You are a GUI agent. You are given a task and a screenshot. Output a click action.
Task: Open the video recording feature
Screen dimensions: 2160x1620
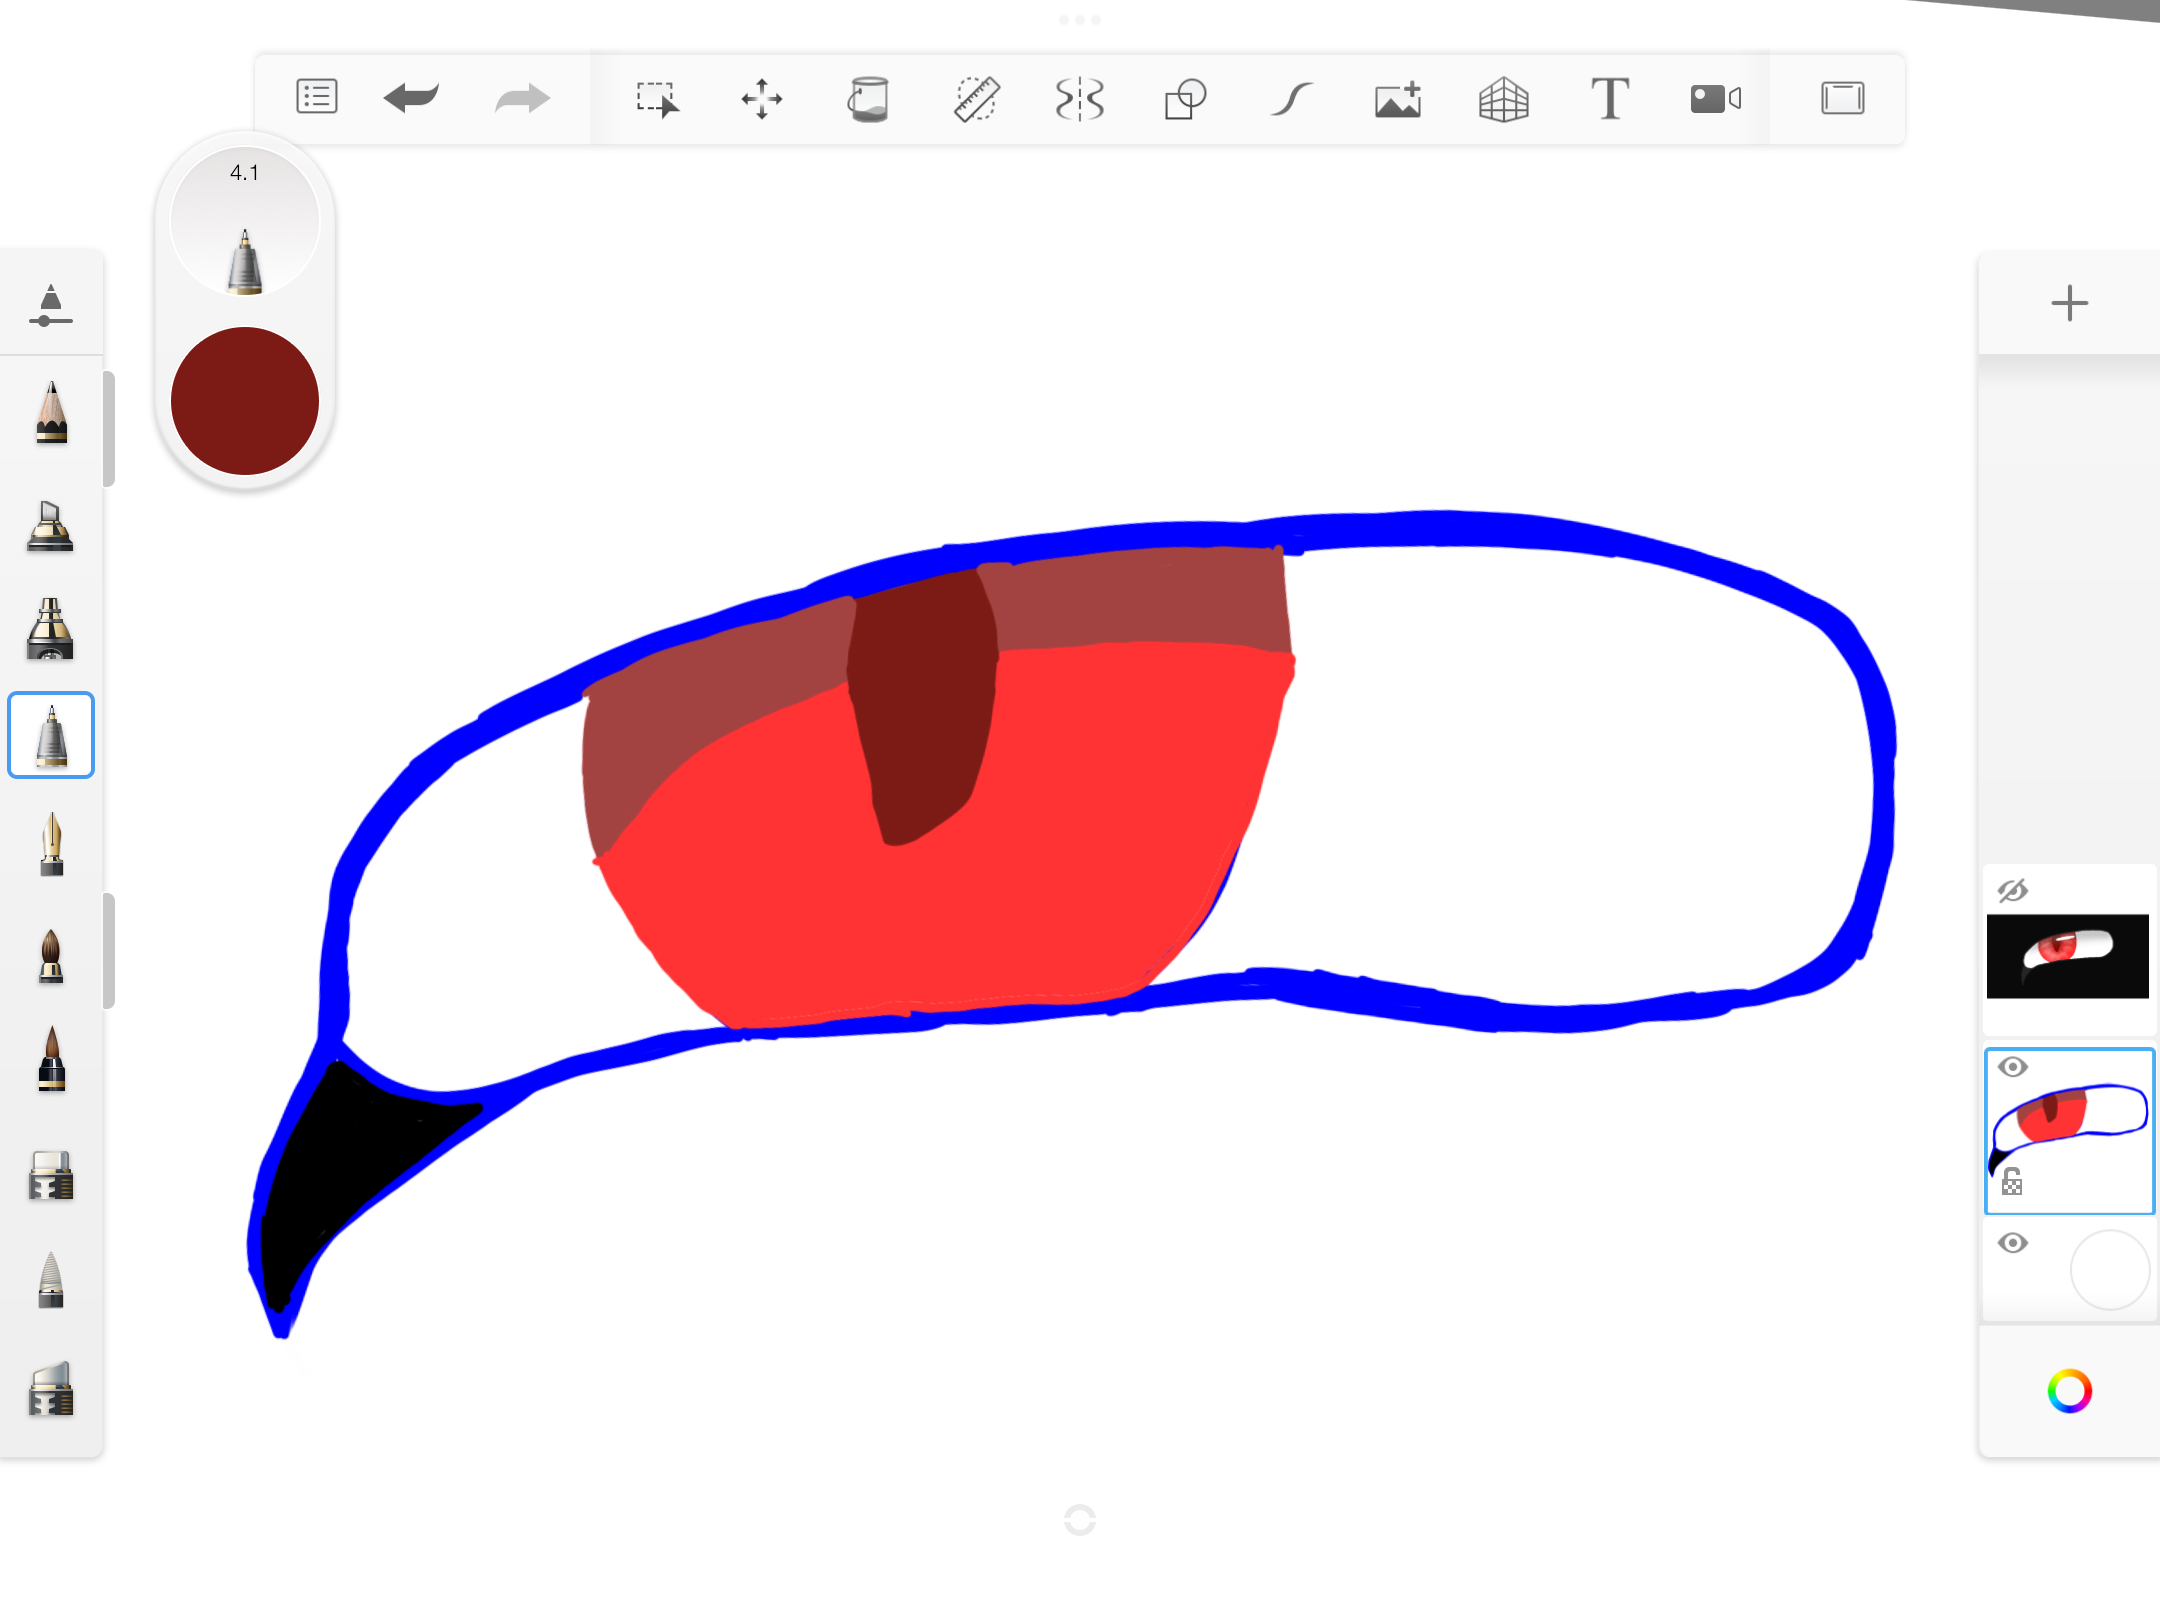click(x=1714, y=98)
